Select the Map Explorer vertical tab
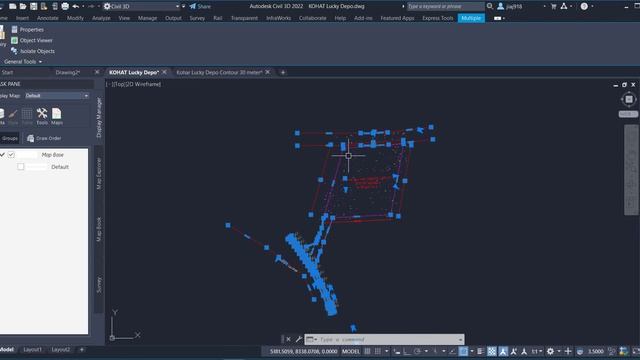640x360 pixels. (99, 173)
